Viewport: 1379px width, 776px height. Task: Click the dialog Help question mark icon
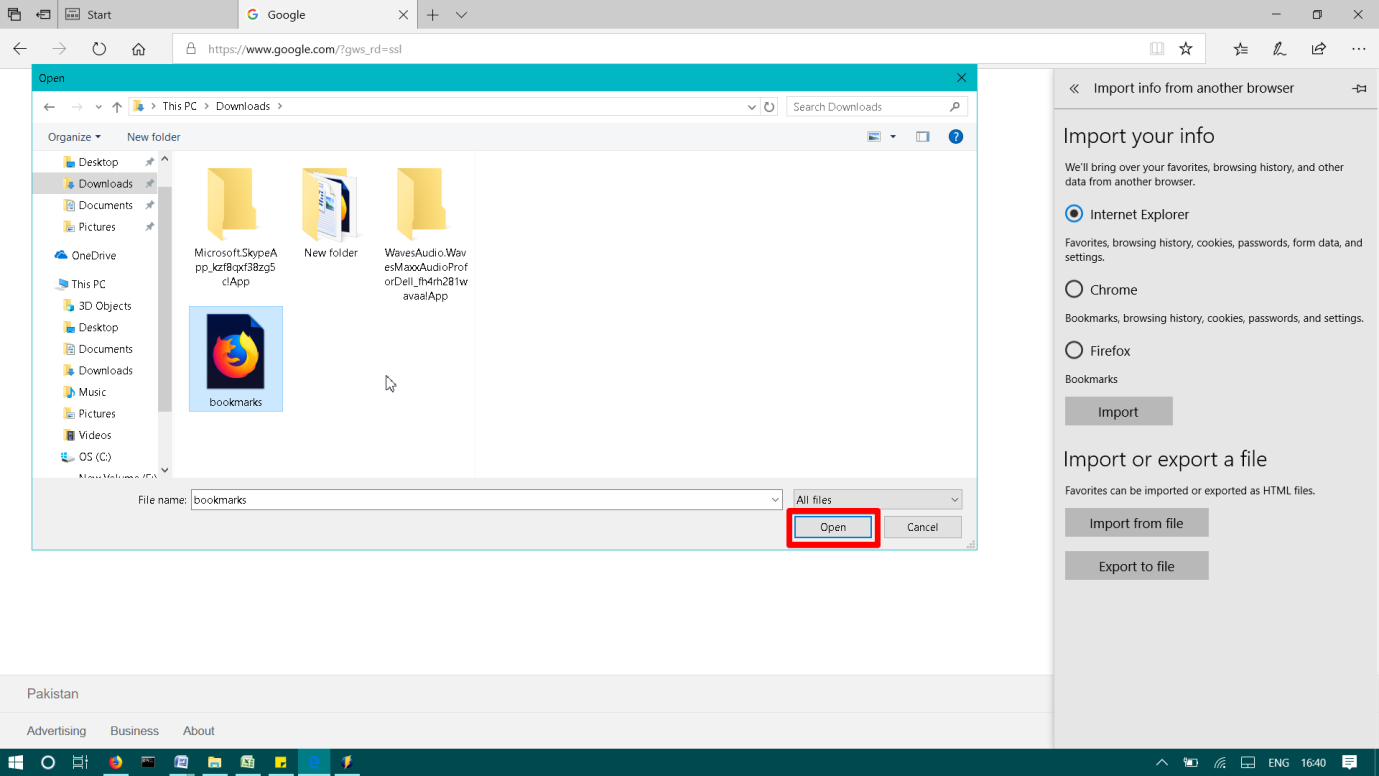pos(956,137)
